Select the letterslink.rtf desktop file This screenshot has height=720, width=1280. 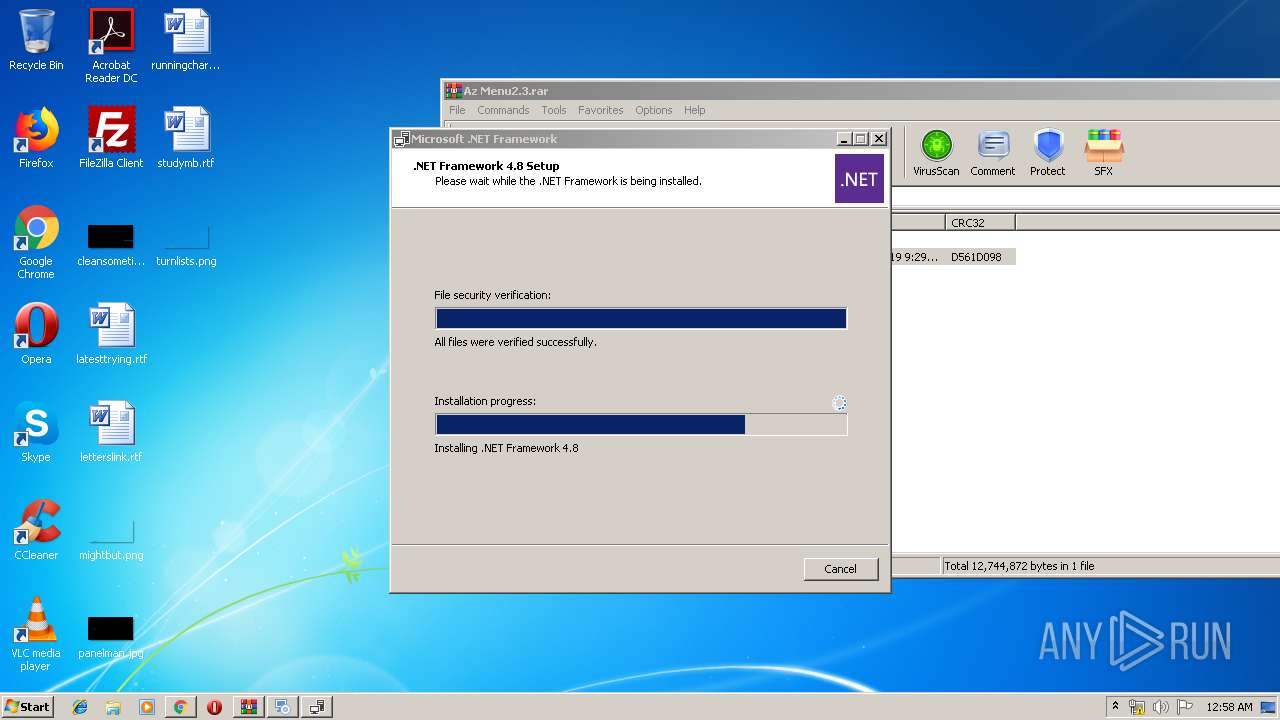tap(111, 431)
